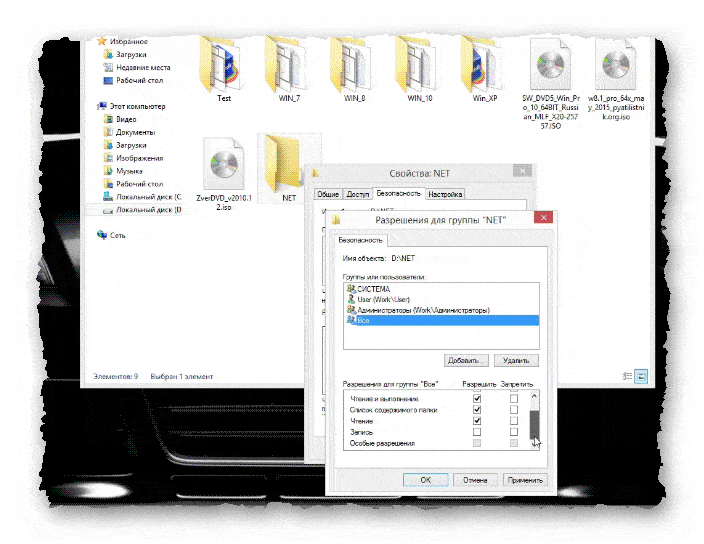Image resolution: width=704 pixels, height=544 pixels.
Task: Select Безопасность tab in permissions dialog
Action: [360, 241]
